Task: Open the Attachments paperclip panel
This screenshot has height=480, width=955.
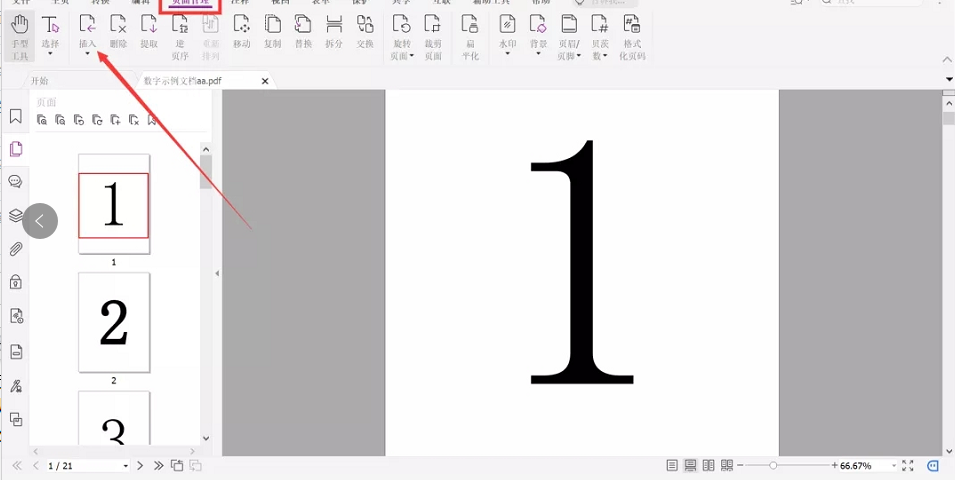Action: point(16,249)
